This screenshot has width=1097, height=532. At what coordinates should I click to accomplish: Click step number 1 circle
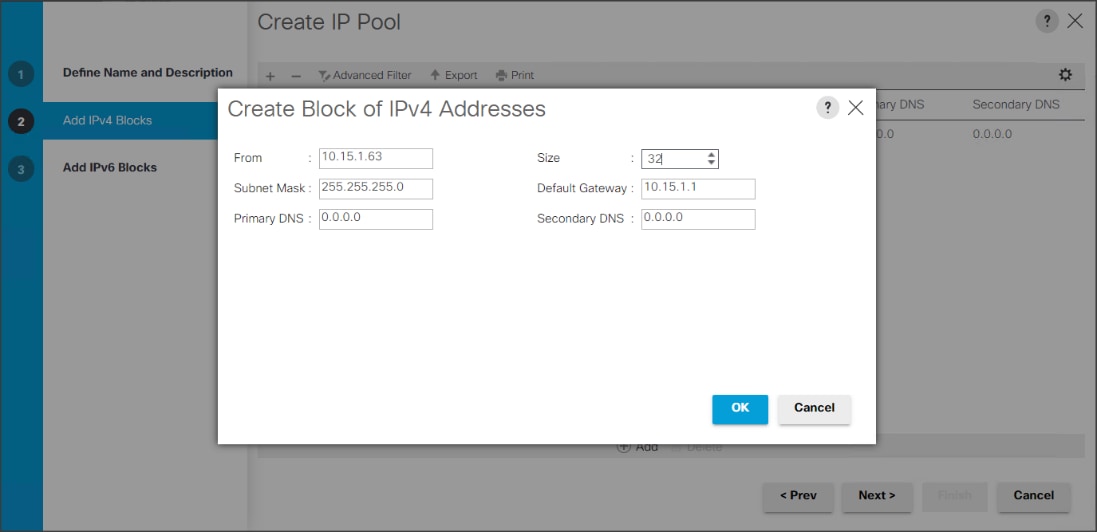(21, 74)
